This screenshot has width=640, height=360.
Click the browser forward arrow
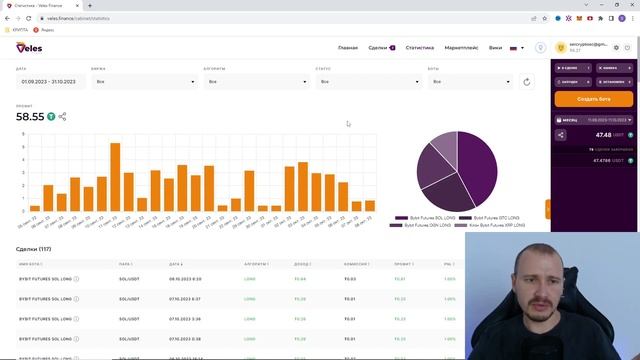point(18,18)
